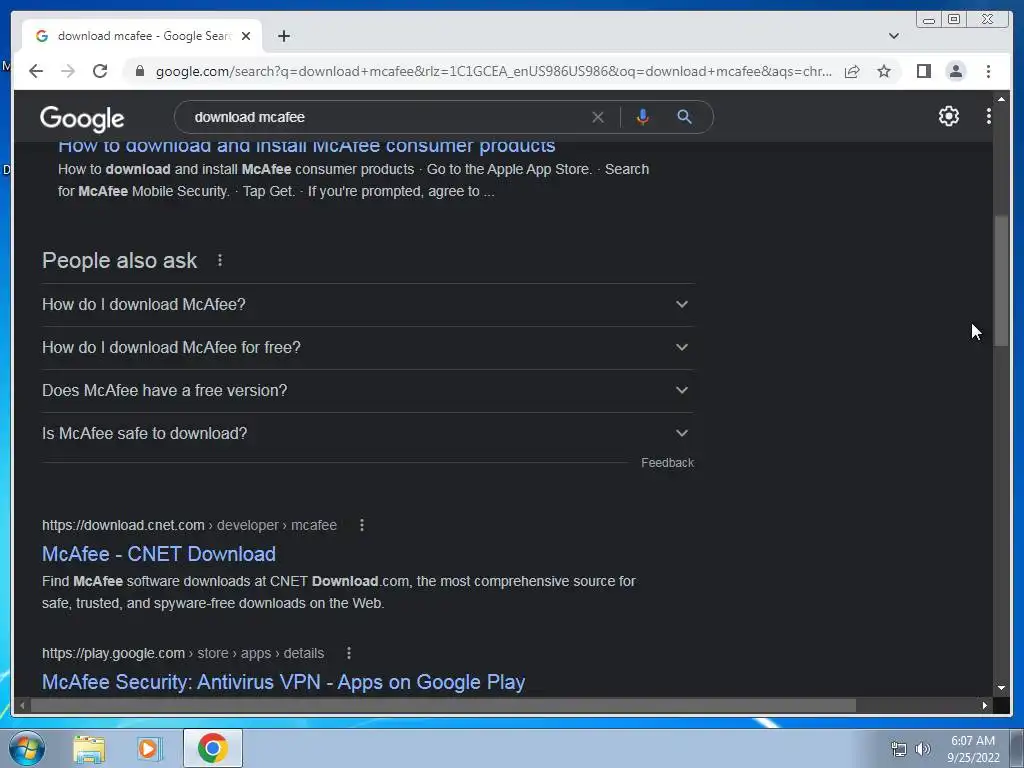Open About this result for CNET listing
This screenshot has width=1024, height=768.
click(362, 525)
